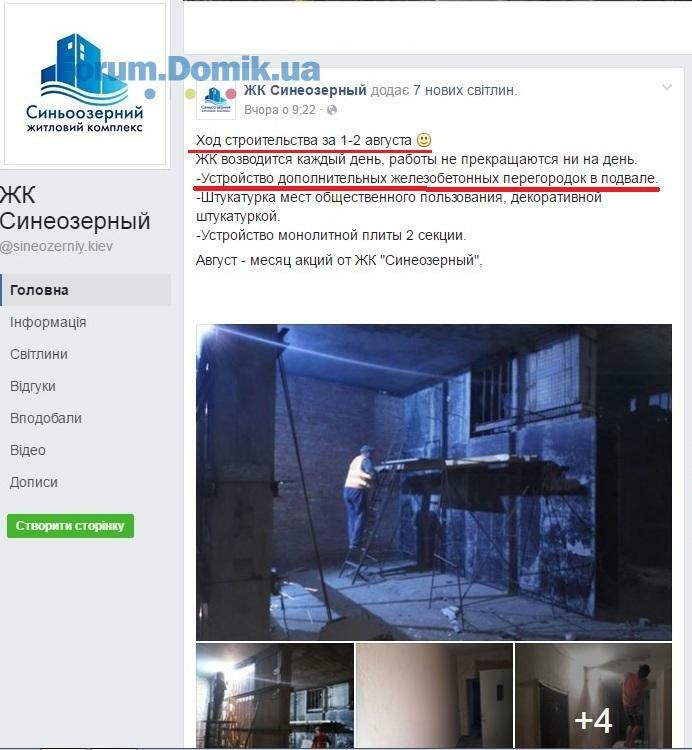This screenshot has width=692, height=750.
Task: Open the Дописи section
Action: pyautogui.click(x=33, y=482)
